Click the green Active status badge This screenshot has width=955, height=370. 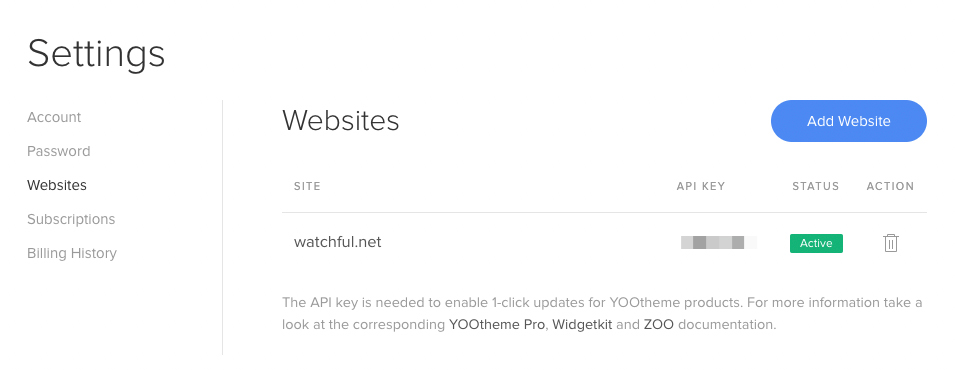coord(816,243)
